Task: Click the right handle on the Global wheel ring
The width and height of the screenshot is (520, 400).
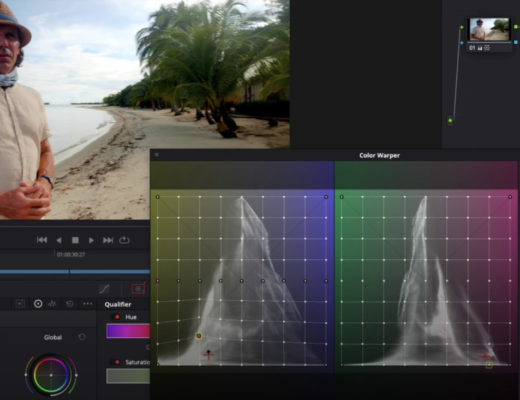Action: [x=76, y=375]
